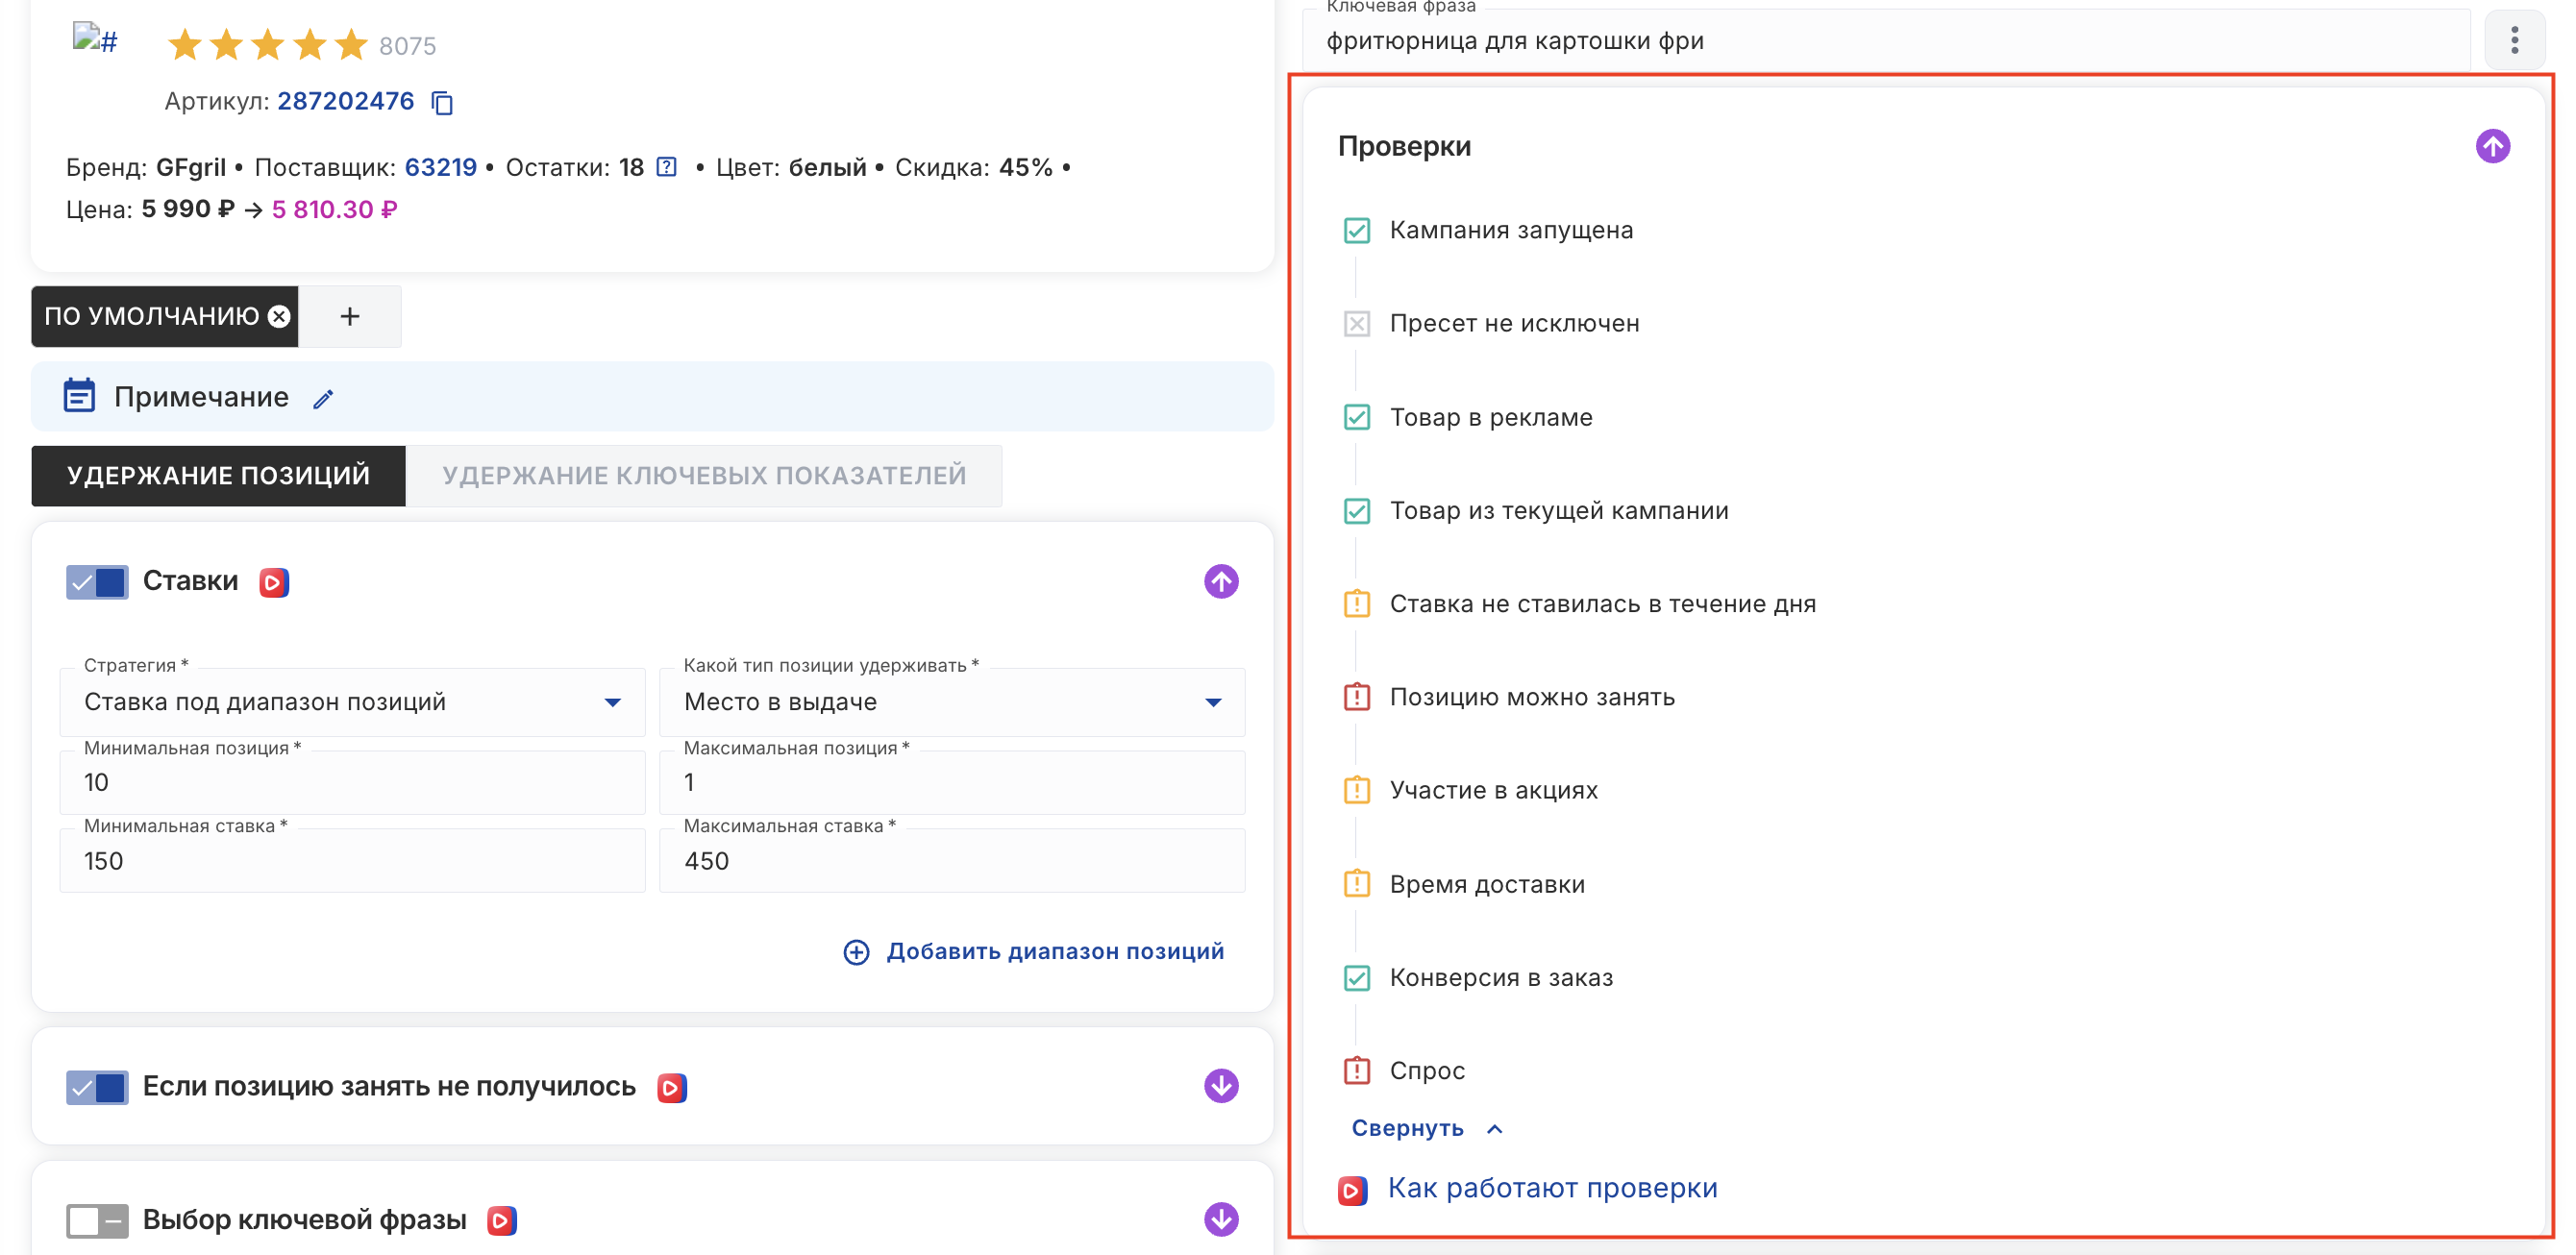Open the video guide icon beside Ставки
Image resolution: width=2576 pixels, height=1255 pixels.
click(x=274, y=582)
